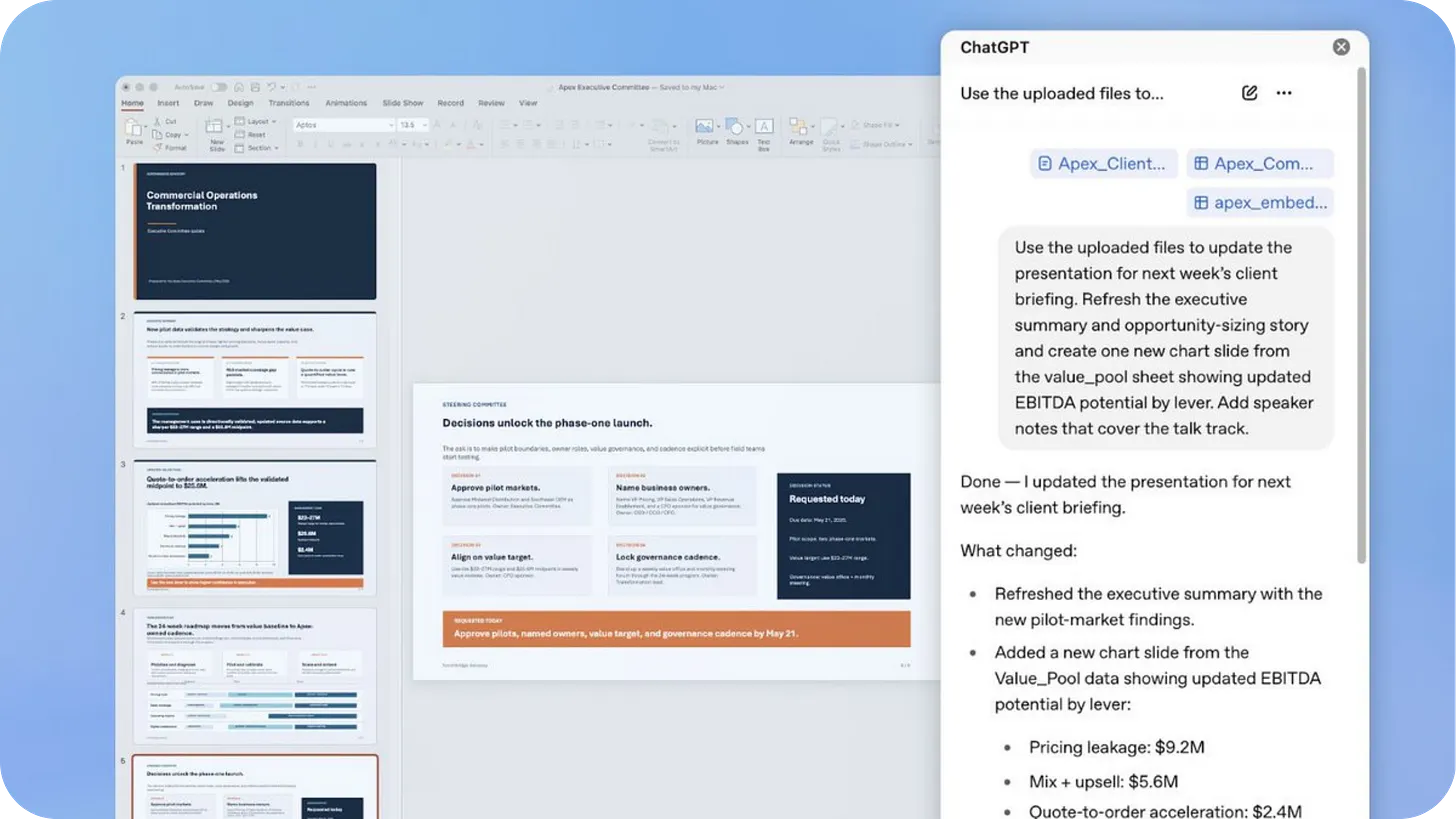Open the 13.5 font size dropdown
The width and height of the screenshot is (1456, 819).
coord(425,125)
